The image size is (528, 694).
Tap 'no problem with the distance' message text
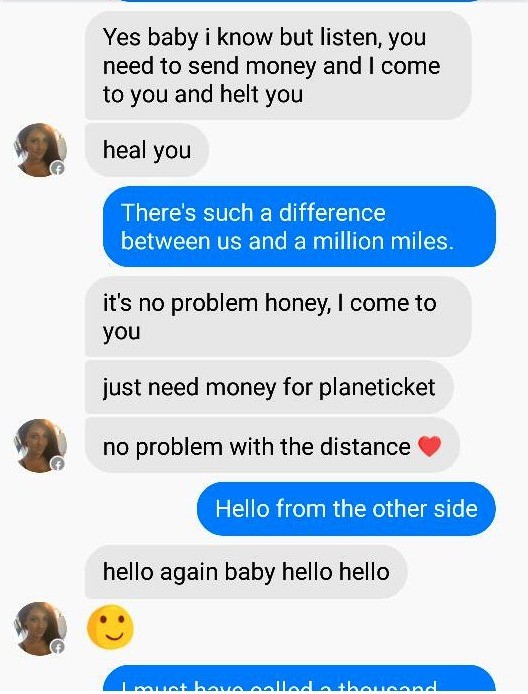[x=257, y=447]
